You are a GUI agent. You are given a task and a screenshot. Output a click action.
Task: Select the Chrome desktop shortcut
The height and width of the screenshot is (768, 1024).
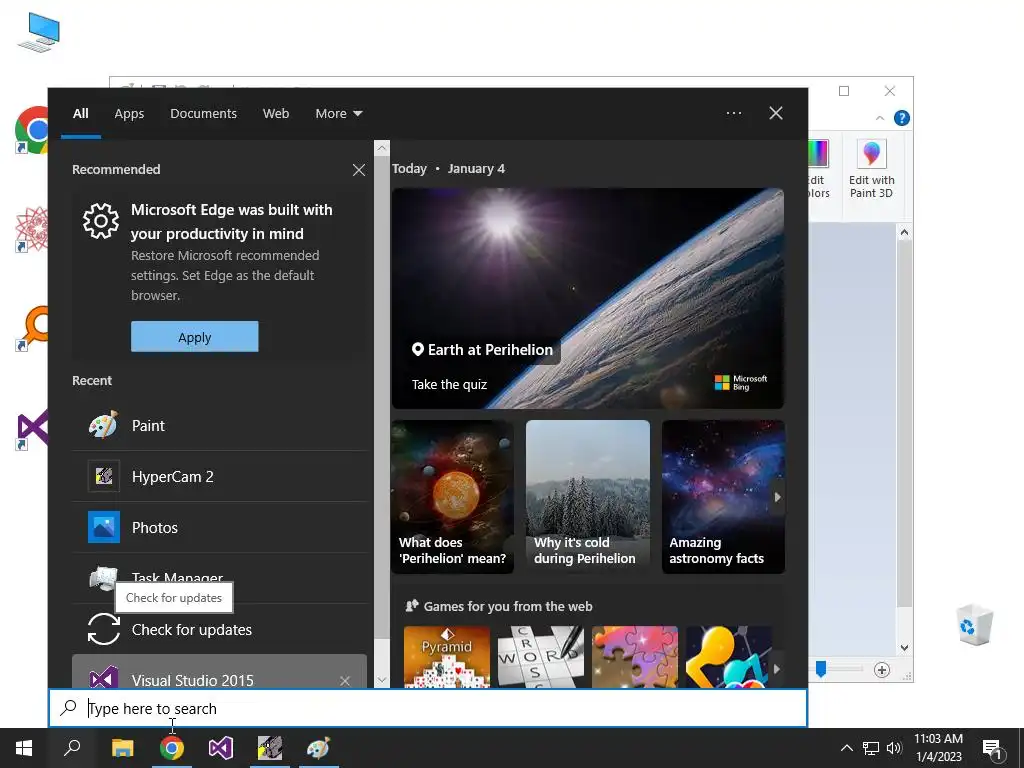coord(31,130)
